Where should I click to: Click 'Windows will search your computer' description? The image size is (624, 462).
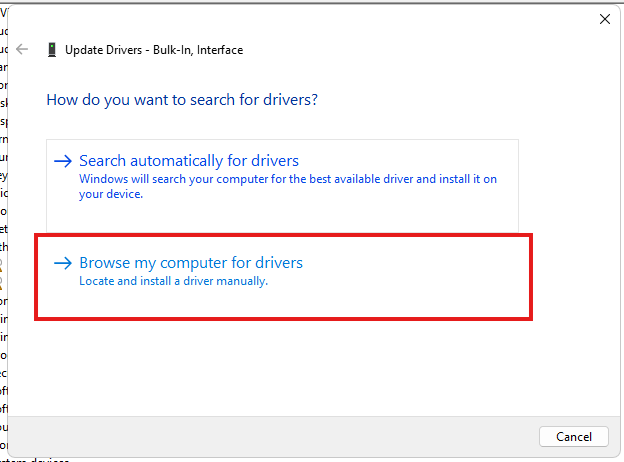(x=288, y=186)
